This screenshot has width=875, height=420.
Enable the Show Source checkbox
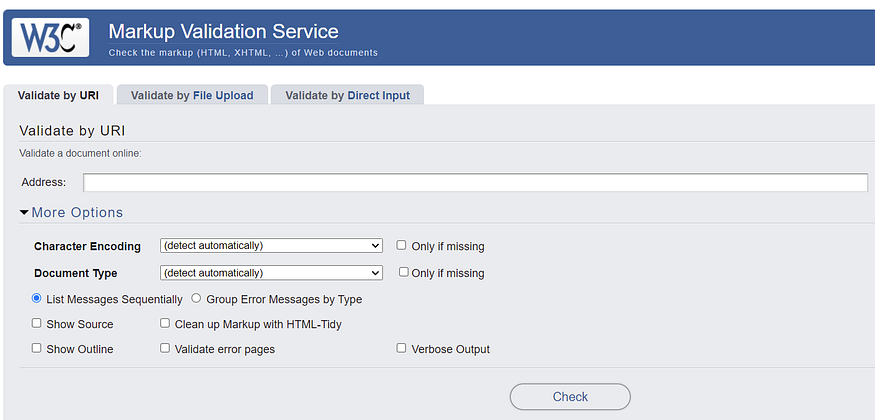tap(37, 324)
